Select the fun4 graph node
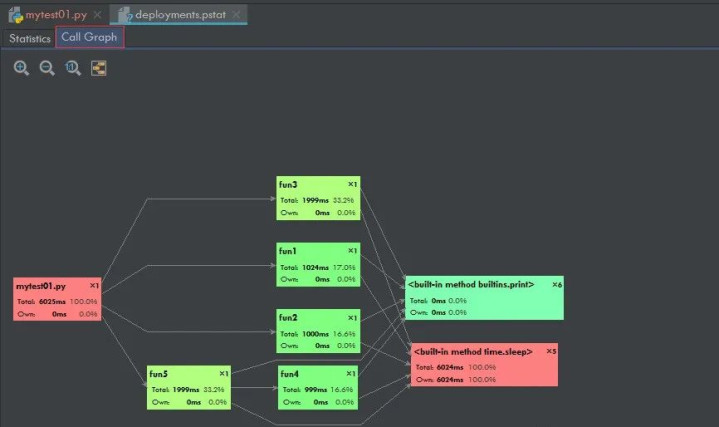Viewport: 719px width, 427px height. 318,387
